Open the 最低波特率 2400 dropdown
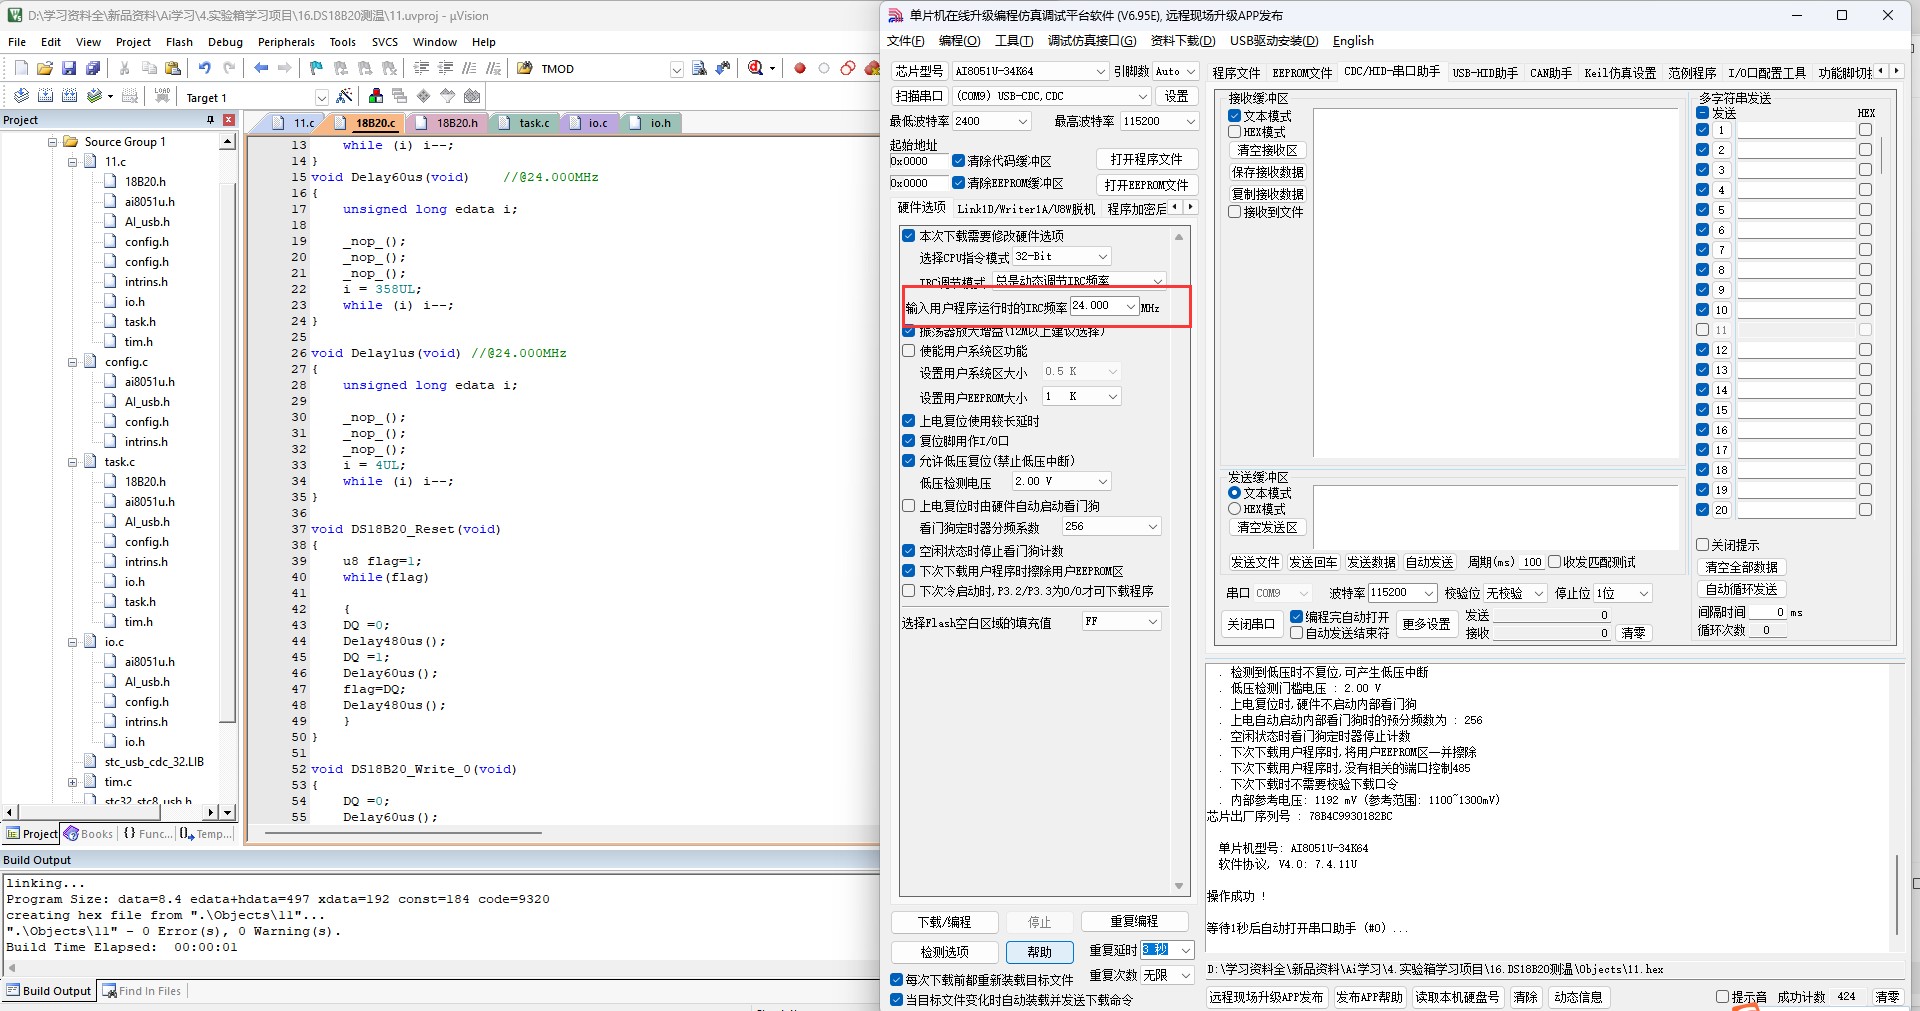The width and height of the screenshot is (1920, 1011). 1022,121
